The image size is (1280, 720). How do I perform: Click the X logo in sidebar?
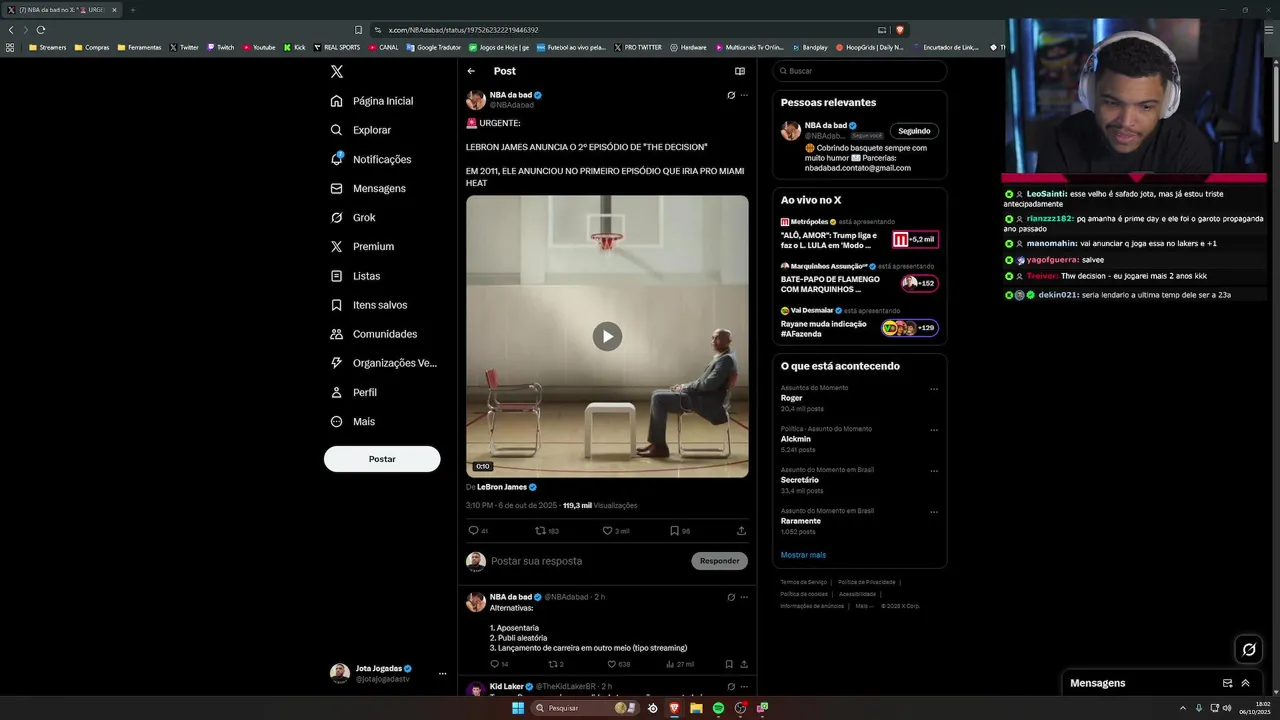[x=337, y=72]
